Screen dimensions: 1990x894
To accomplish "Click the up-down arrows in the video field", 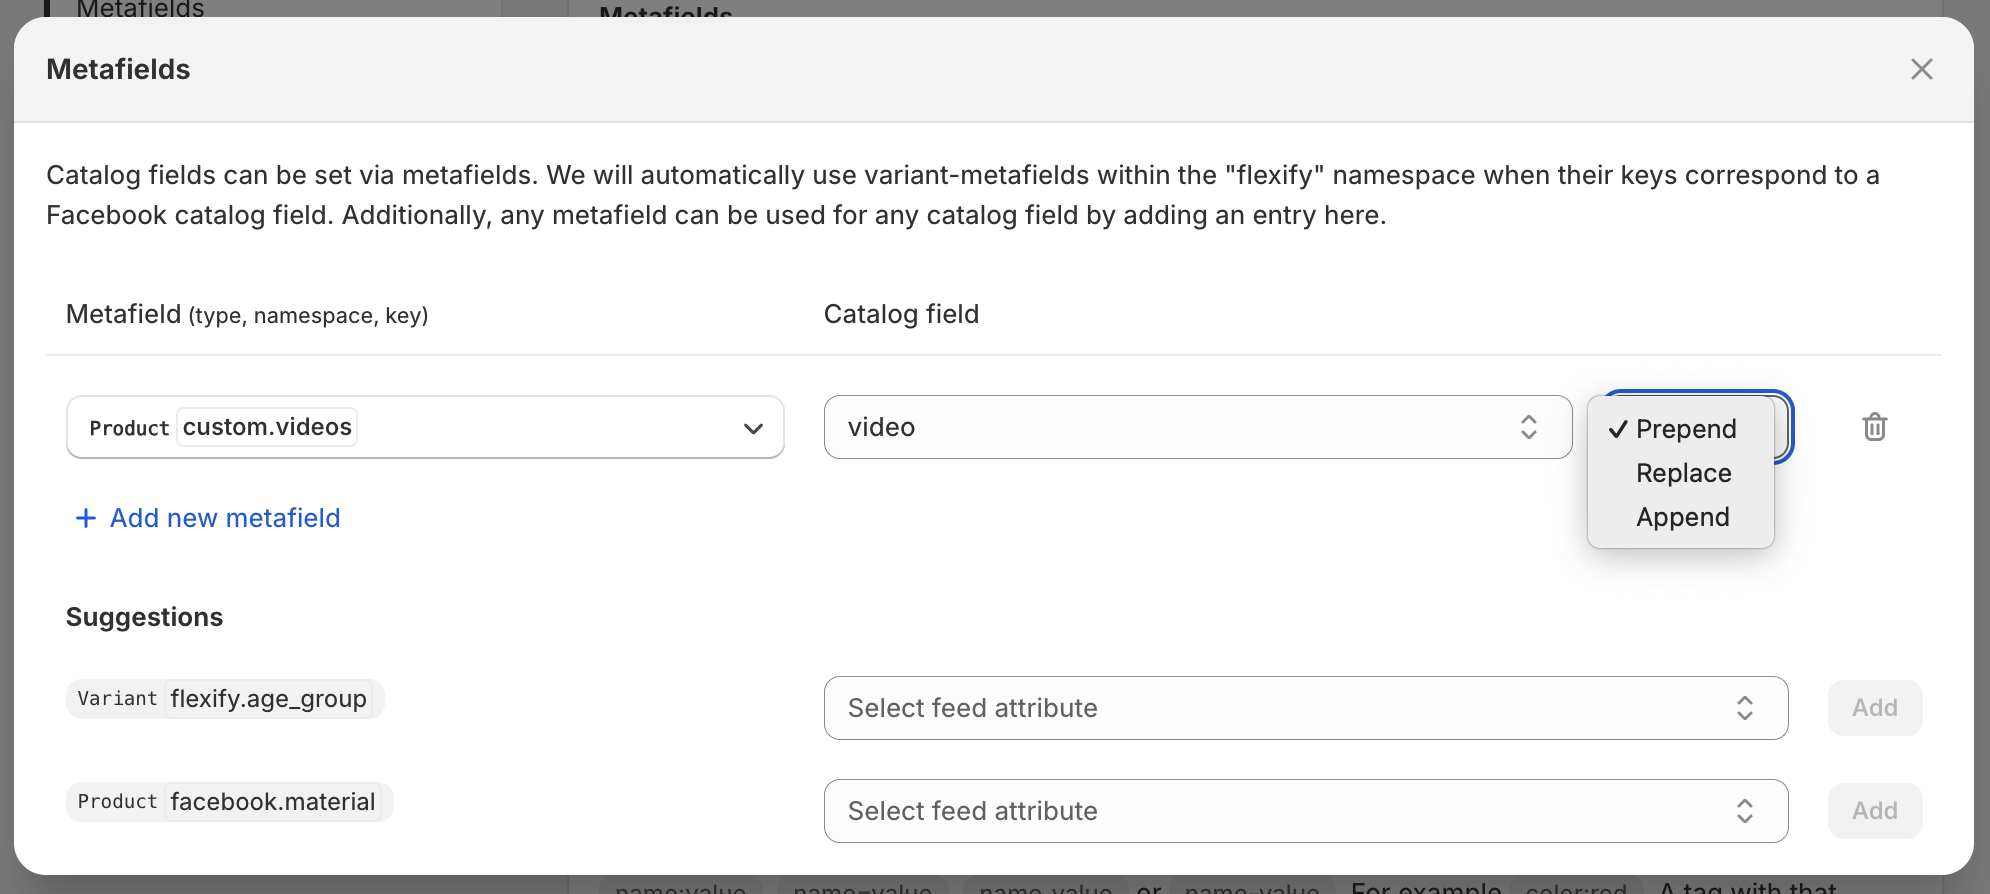I will coord(1528,427).
